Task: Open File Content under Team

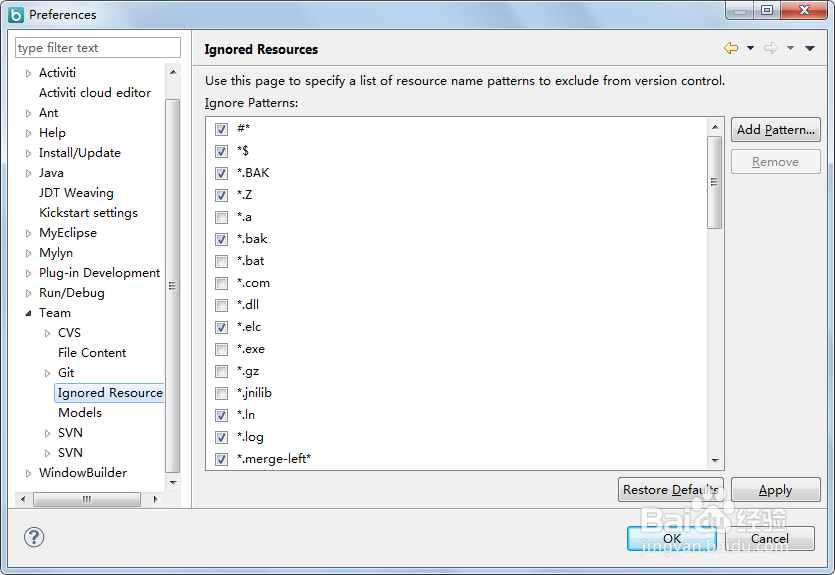Action: click(92, 352)
